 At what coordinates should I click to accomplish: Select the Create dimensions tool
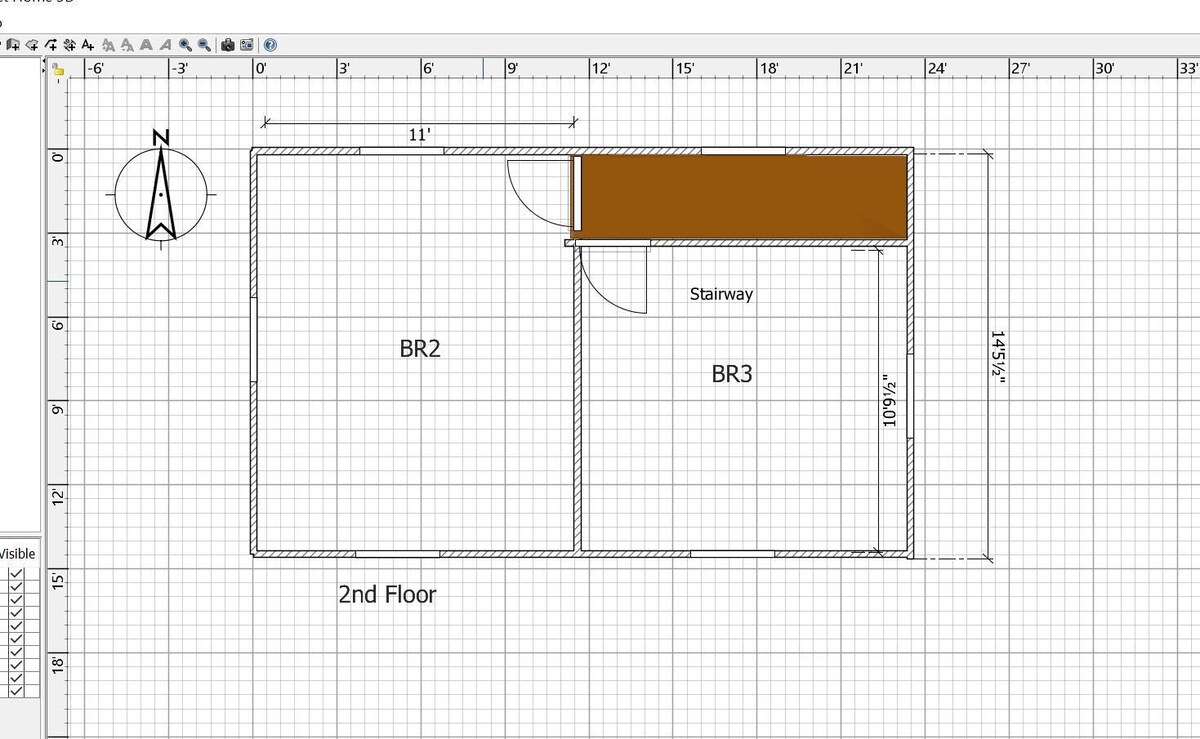pyautogui.click(x=70, y=45)
